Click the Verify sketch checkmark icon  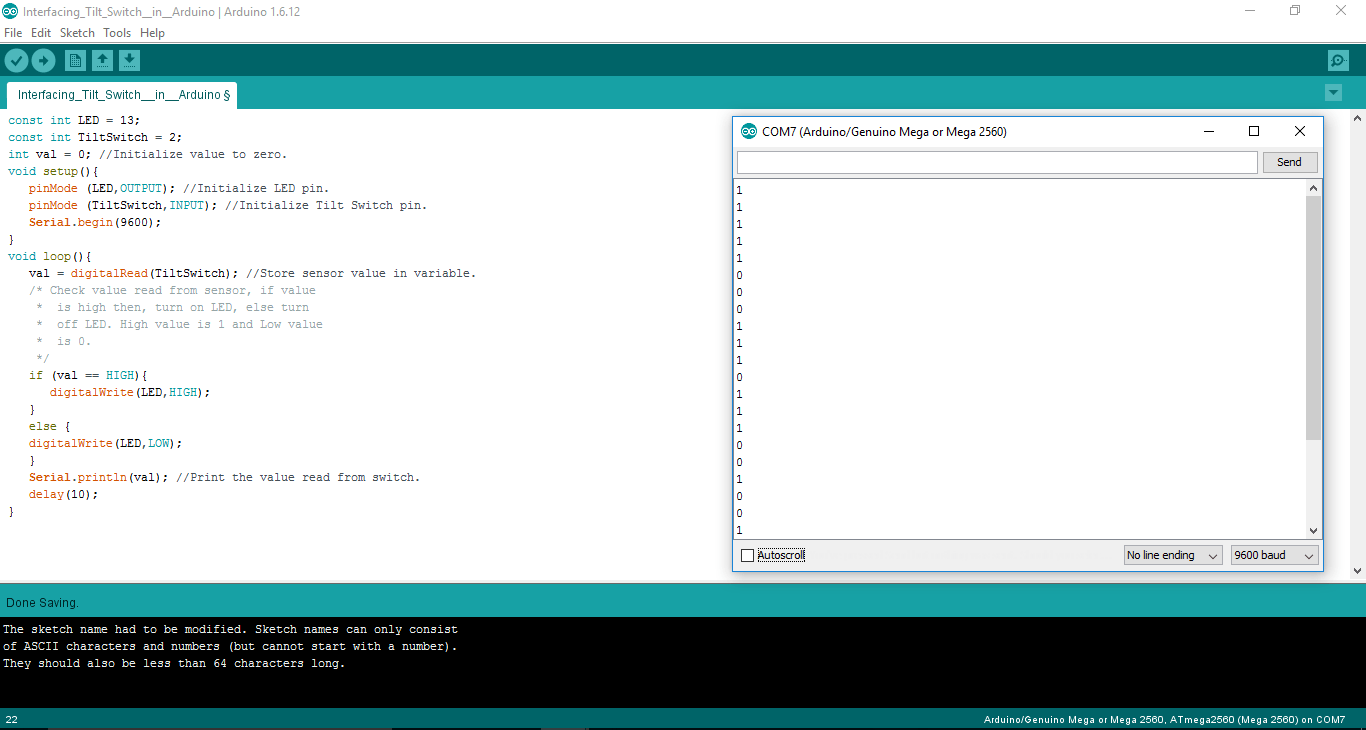click(16, 60)
